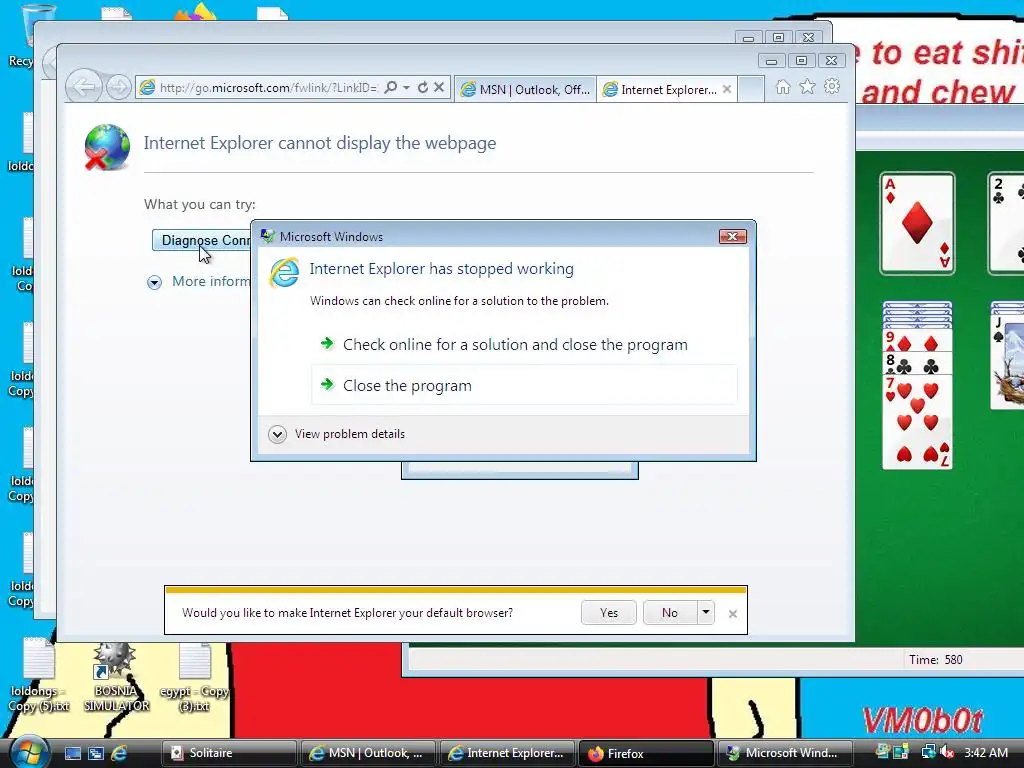This screenshot has width=1024, height=768.
Task: Close the front Internet Explorer window
Action: click(831, 61)
